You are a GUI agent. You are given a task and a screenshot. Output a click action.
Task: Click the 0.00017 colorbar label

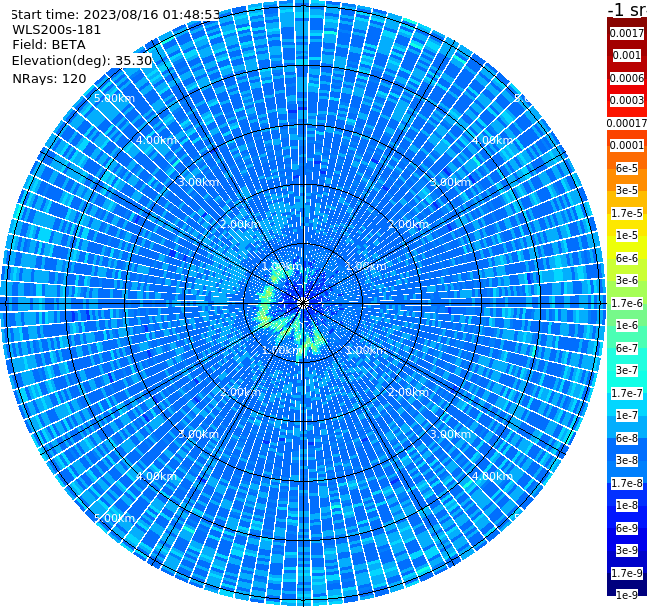coord(627,123)
